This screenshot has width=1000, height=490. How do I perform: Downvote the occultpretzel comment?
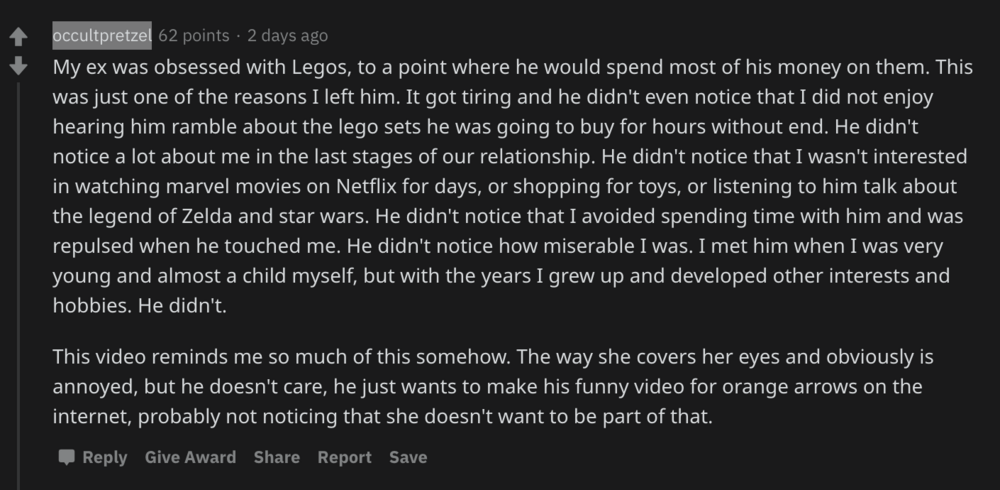(17, 67)
